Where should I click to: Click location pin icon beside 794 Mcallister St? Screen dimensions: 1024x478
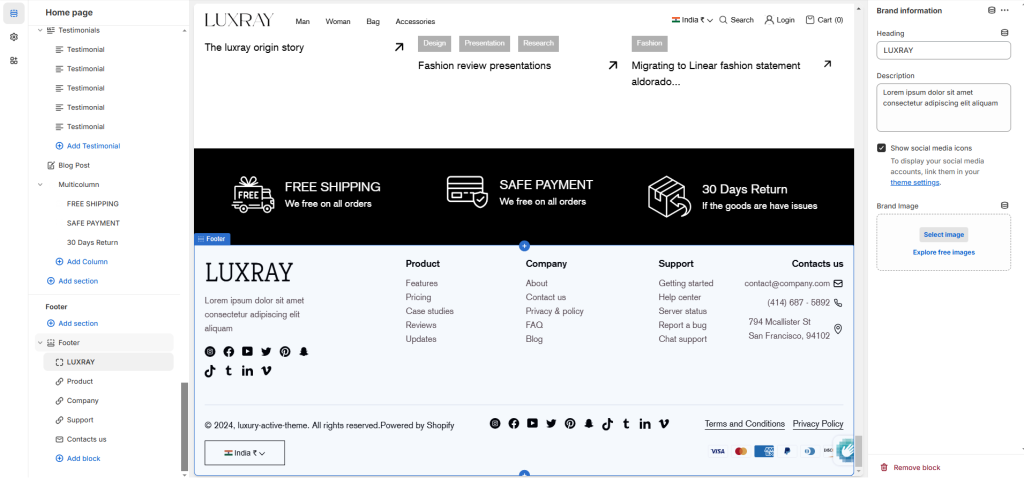pos(838,328)
